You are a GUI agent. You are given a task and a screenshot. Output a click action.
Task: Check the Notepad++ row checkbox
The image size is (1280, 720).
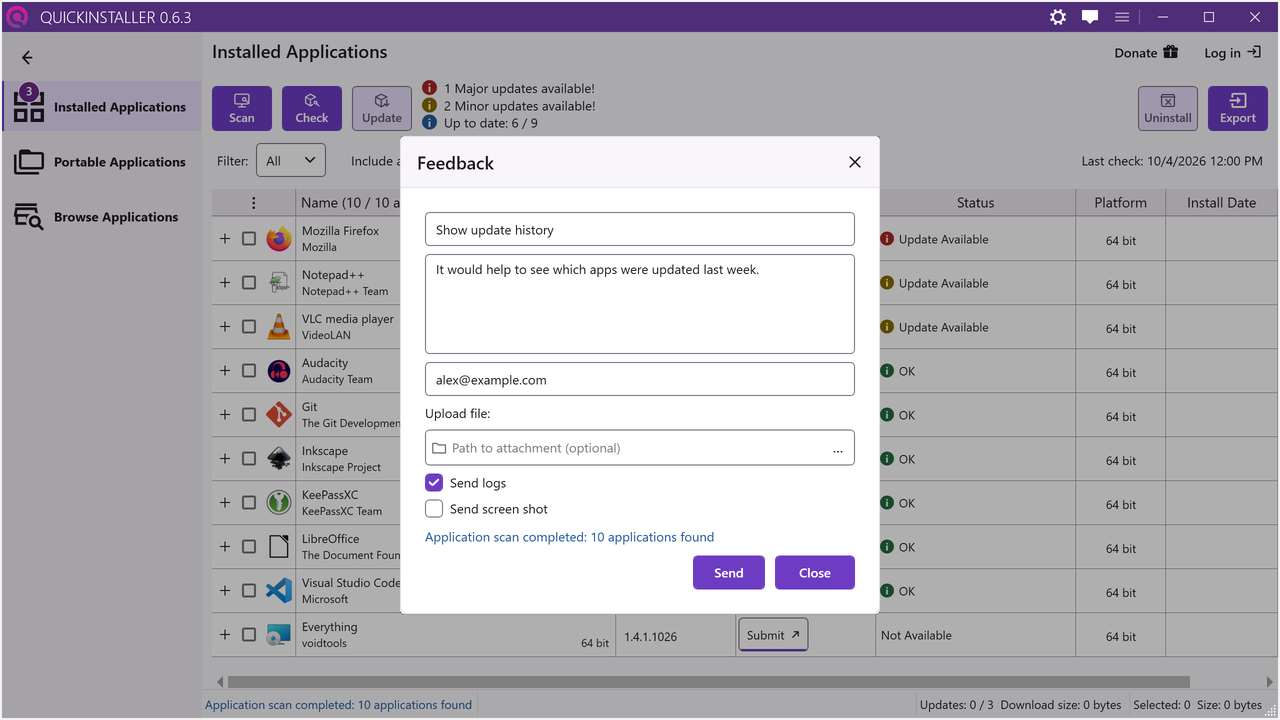[249, 283]
